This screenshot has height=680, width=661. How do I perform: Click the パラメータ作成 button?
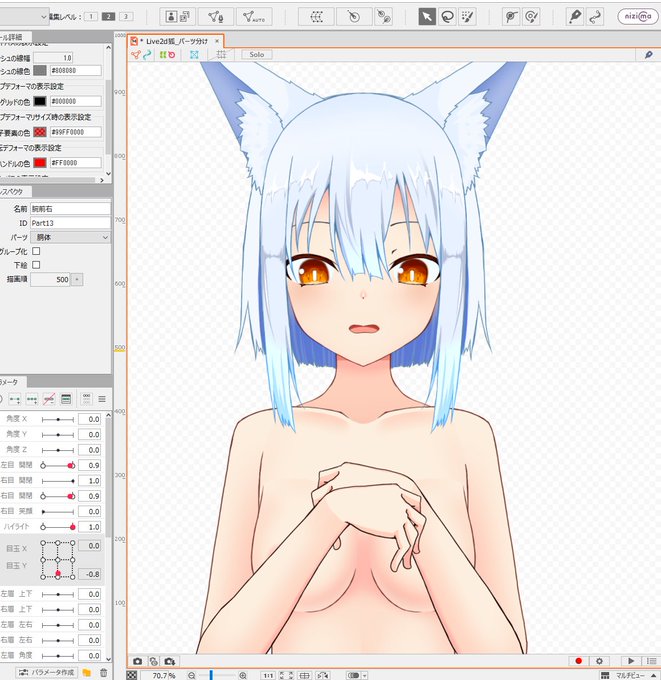(47, 672)
